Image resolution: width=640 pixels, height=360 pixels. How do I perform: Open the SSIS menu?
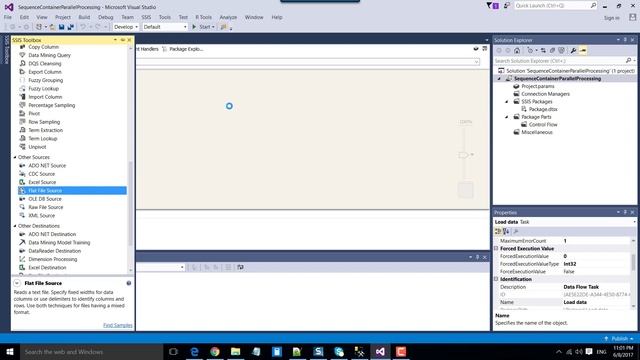click(x=146, y=17)
